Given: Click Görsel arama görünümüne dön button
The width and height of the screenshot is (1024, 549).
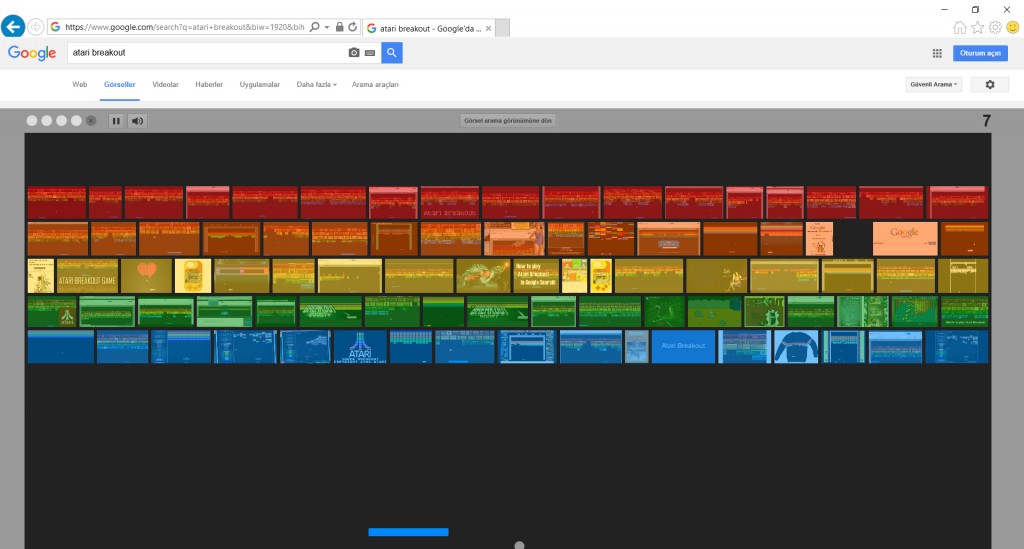Looking at the screenshot, I should (507, 121).
